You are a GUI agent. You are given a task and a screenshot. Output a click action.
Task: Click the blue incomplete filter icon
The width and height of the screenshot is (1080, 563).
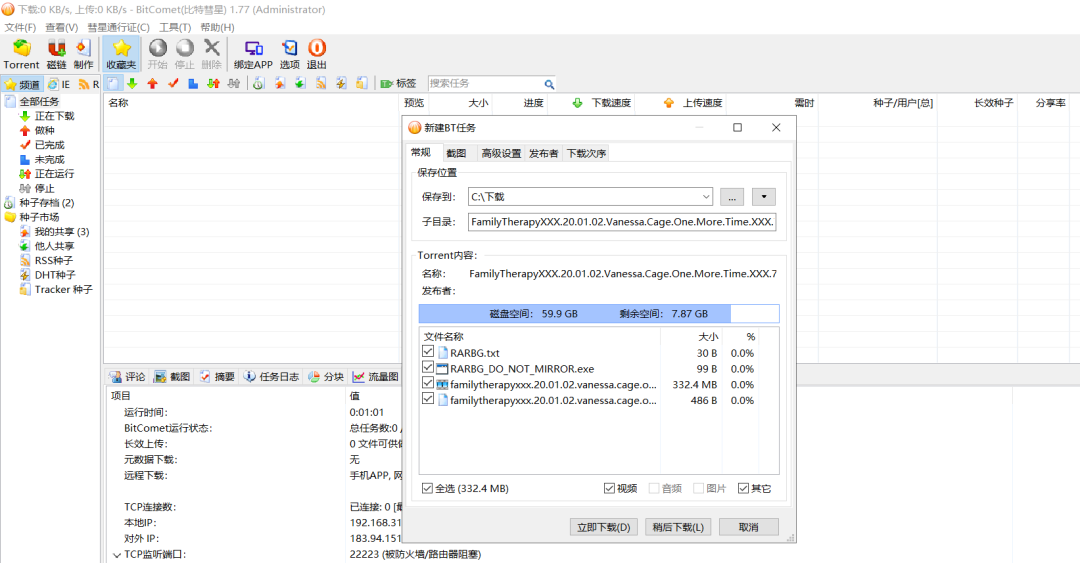193,83
